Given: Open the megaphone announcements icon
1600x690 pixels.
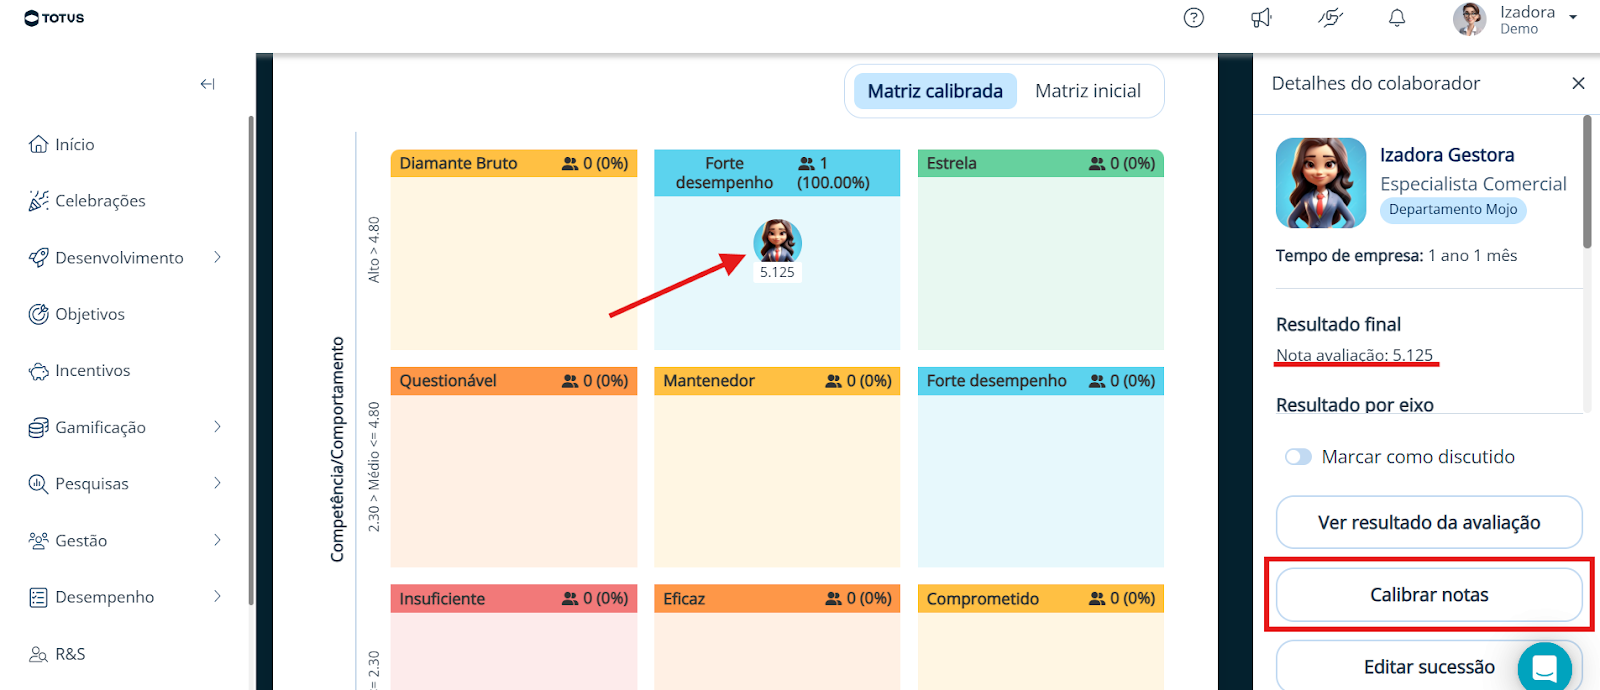Looking at the screenshot, I should coord(1261,18).
